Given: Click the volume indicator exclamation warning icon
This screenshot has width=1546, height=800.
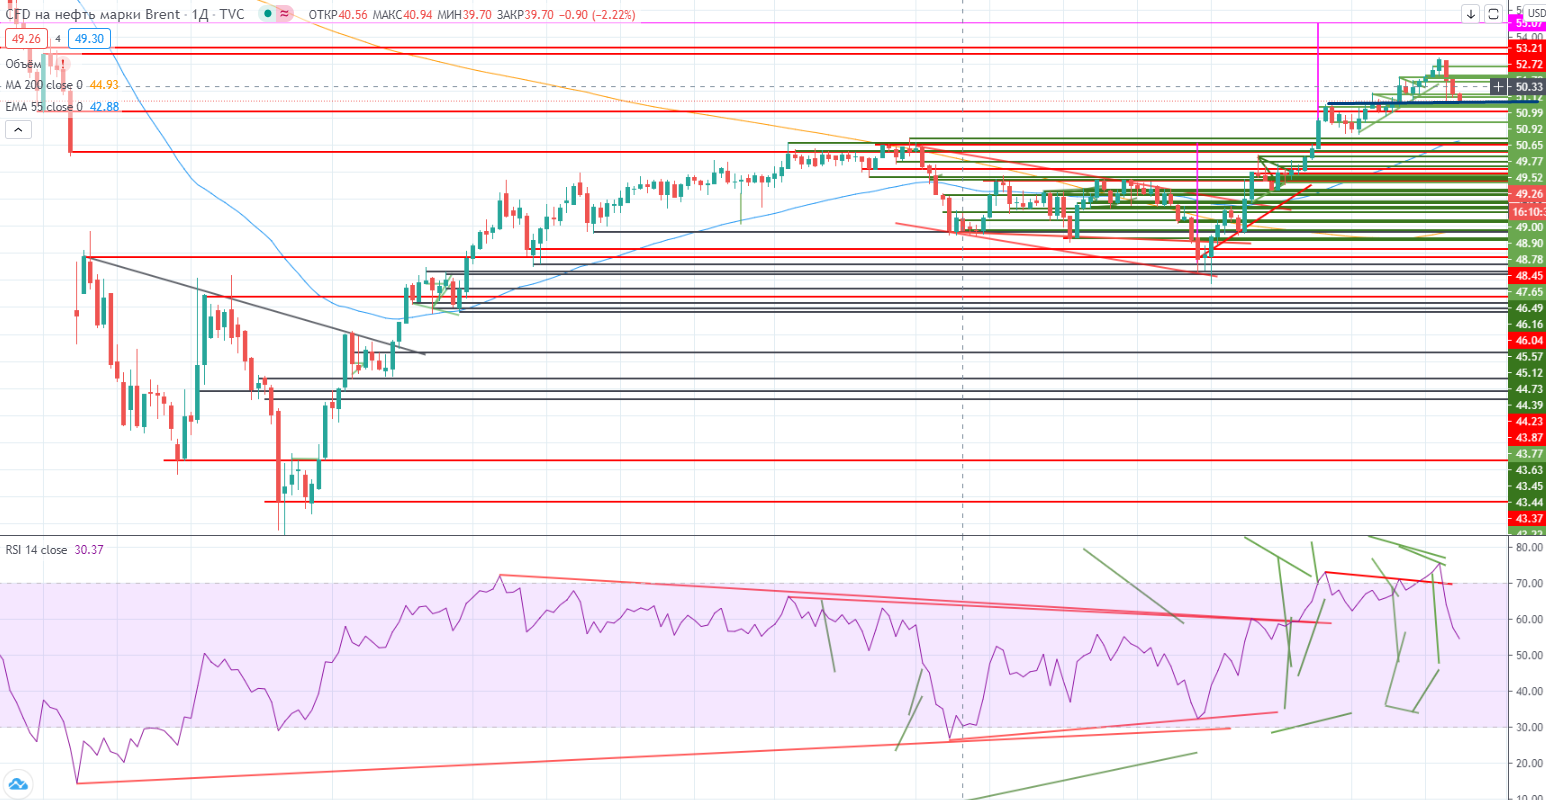Looking at the screenshot, I should [61, 63].
